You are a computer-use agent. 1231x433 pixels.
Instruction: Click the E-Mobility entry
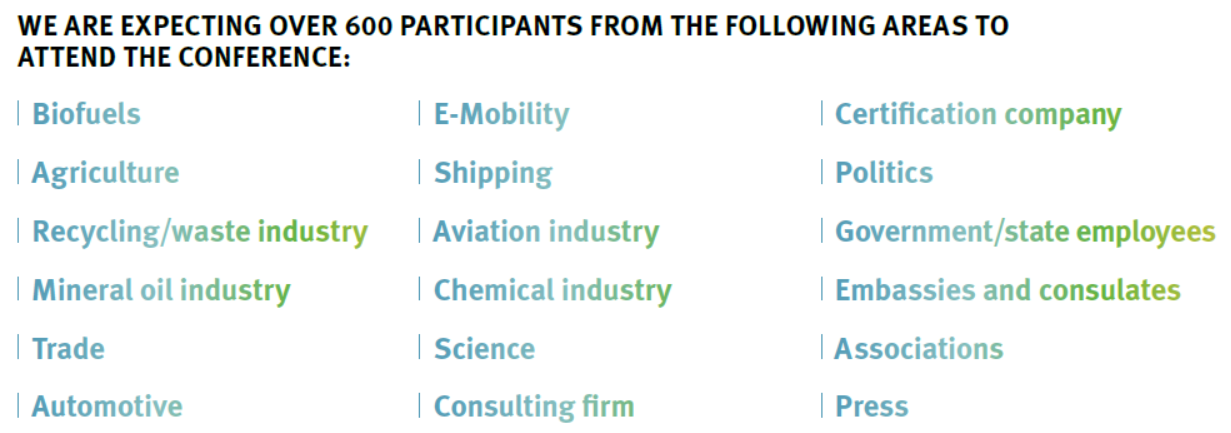tap(501, 115)
